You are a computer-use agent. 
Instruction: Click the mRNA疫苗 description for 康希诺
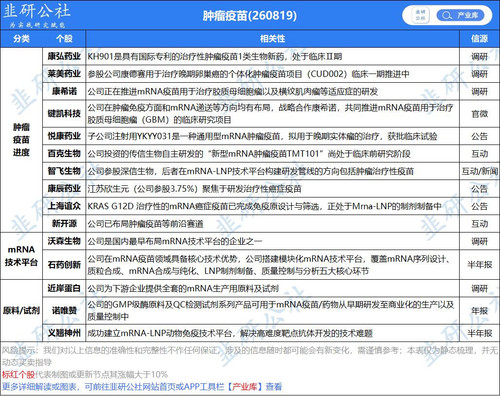pyautogui.click(x=233, y=91)
